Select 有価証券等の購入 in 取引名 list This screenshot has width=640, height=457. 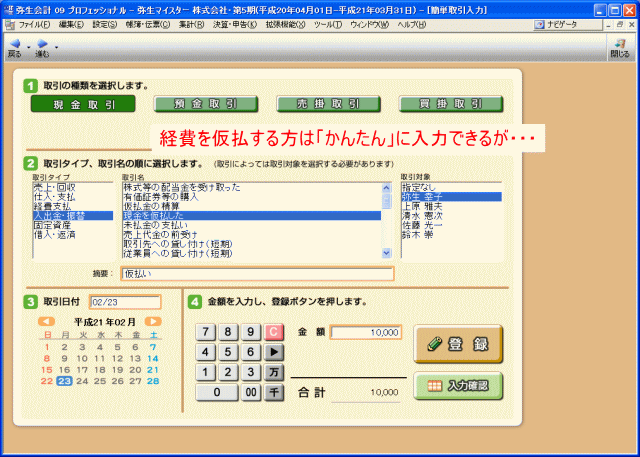click(252, 197)
